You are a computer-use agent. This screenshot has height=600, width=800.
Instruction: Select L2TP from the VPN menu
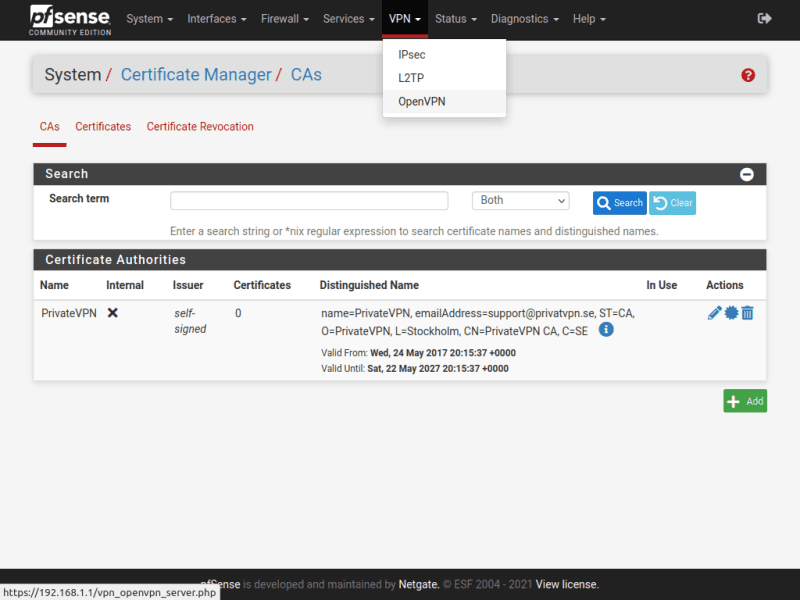[x=412, y=78]
